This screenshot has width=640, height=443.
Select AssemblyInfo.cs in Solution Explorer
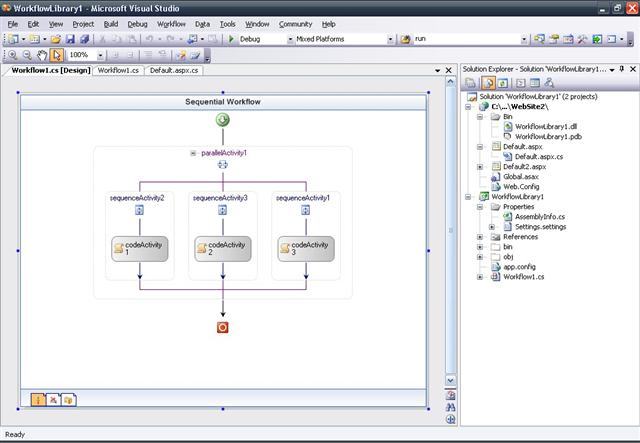tap(540, 217)
